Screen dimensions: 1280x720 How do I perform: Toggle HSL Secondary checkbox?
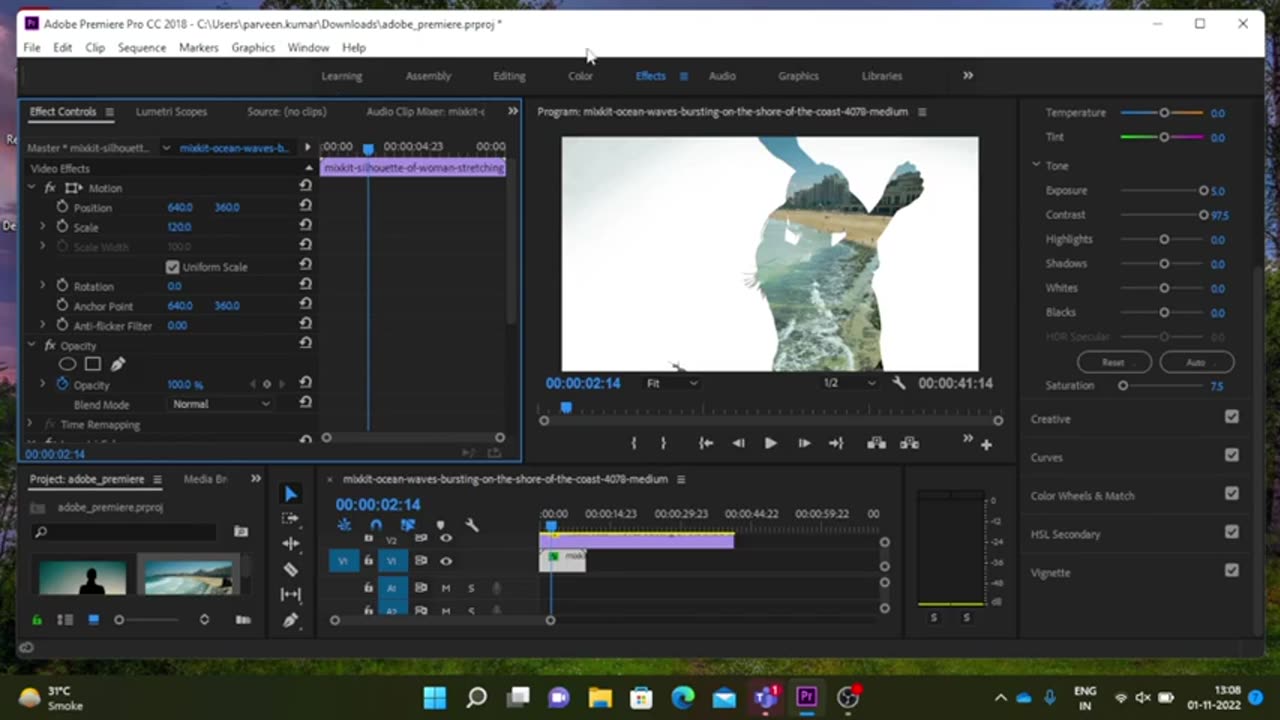coord(1231,532)
